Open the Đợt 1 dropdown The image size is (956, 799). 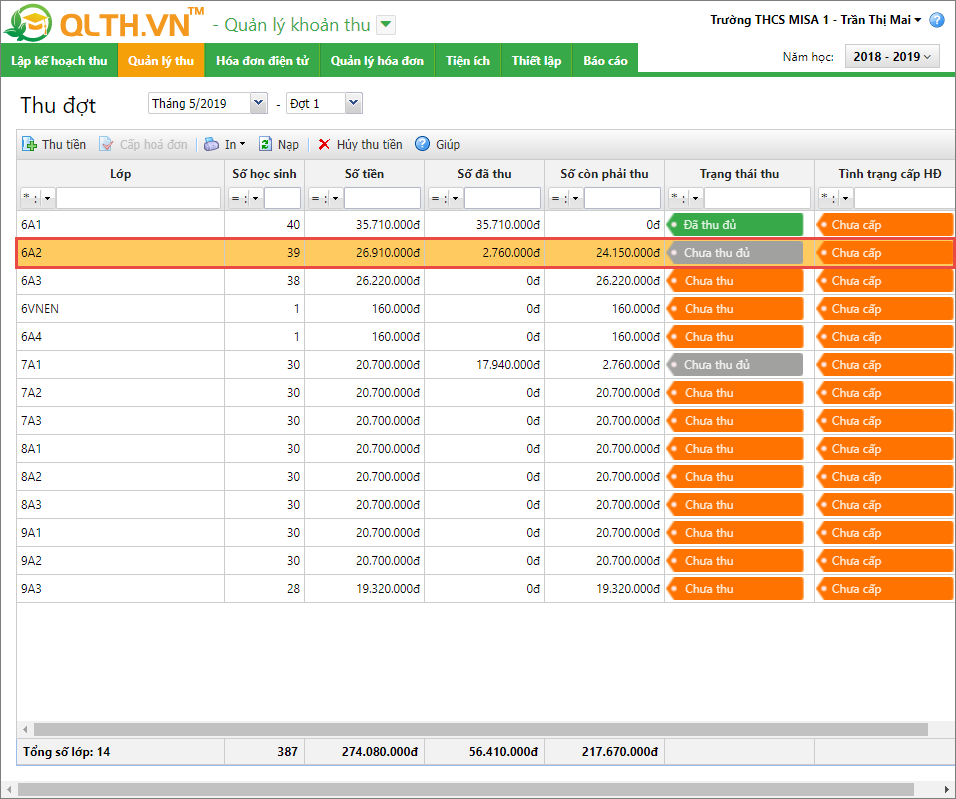(x=353, y=103)
